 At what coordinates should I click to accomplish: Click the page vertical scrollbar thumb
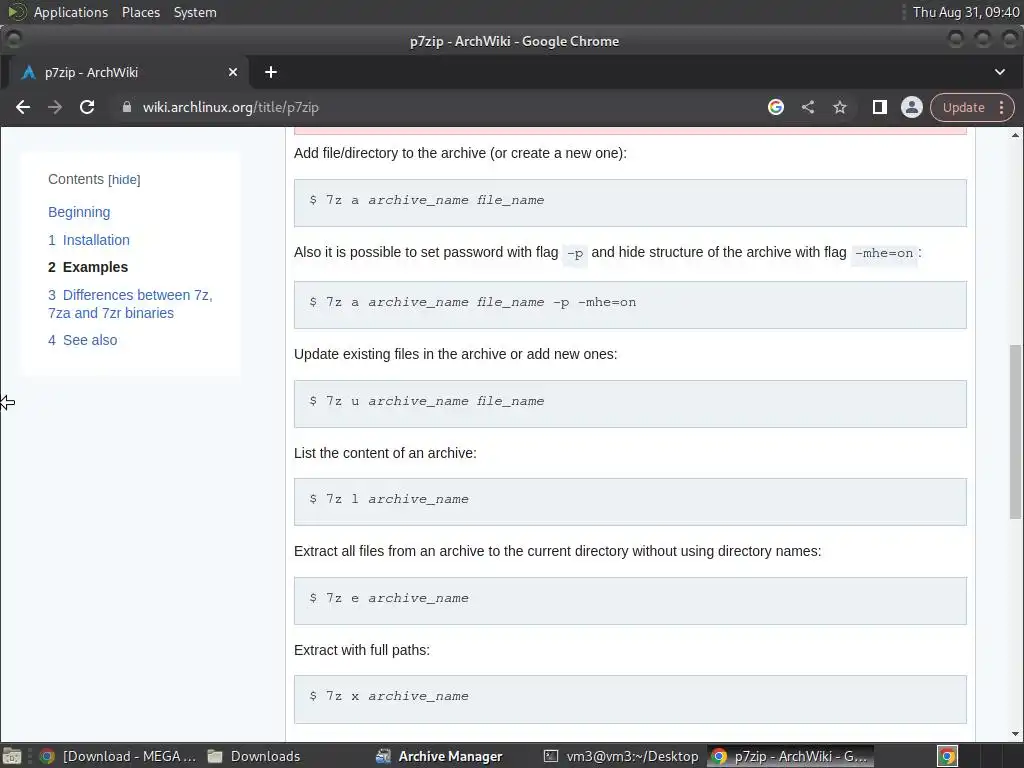[x=1015, y=432]
